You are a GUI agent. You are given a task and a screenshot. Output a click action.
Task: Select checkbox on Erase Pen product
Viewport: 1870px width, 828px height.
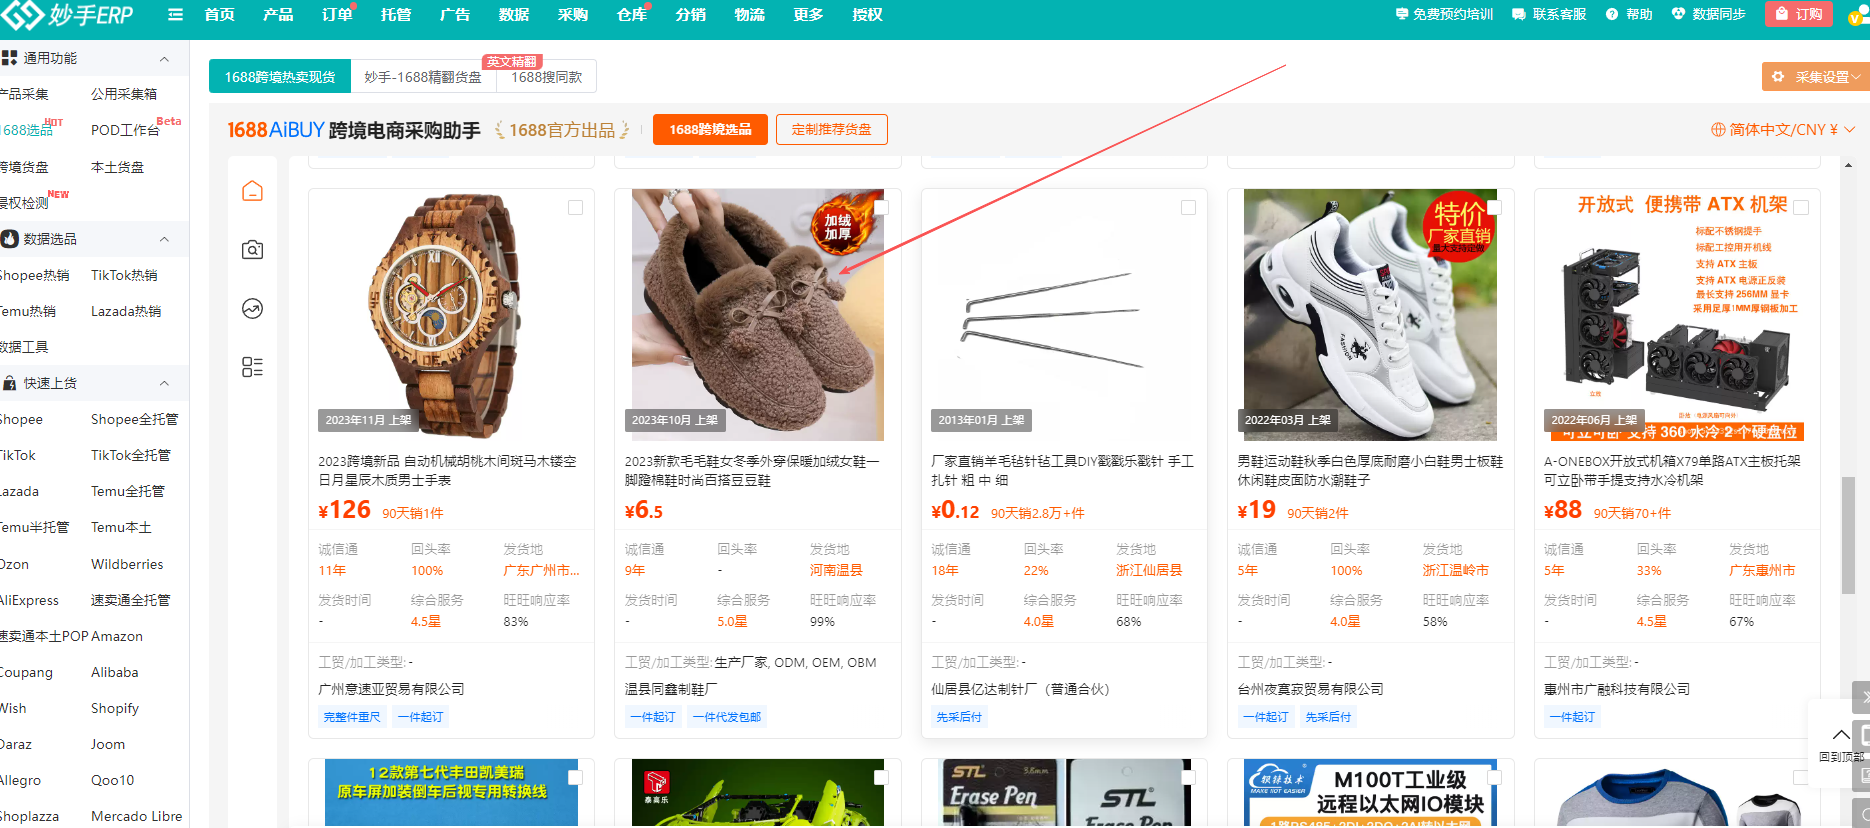click(x=1189, y=777)
